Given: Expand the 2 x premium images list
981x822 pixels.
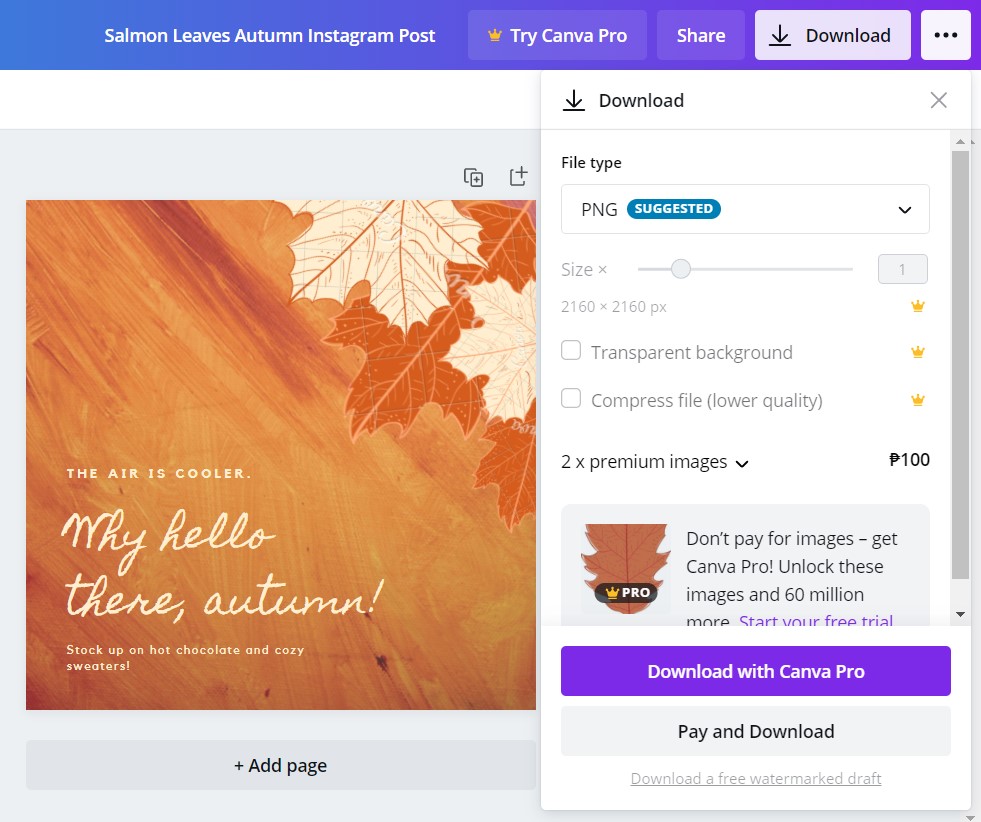Looking at the screenshot, I should [x=654, y=462].
